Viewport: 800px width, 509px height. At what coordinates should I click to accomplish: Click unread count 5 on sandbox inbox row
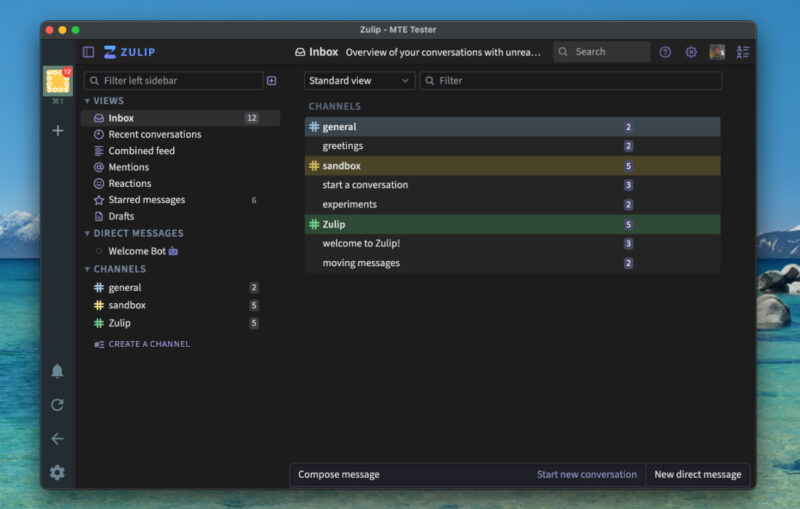(628, 166)
